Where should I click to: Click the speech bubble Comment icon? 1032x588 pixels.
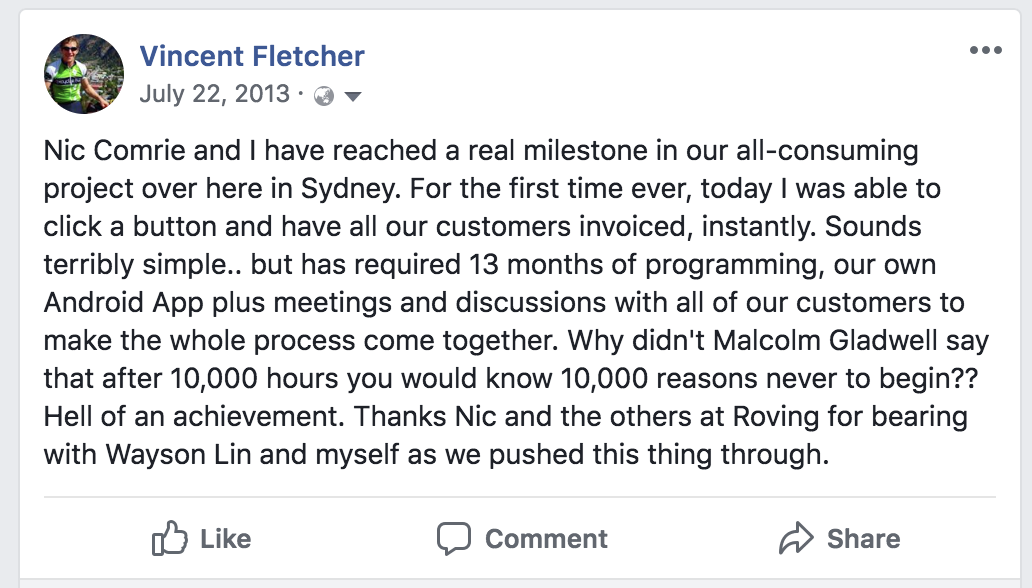(x=453, y=539)
